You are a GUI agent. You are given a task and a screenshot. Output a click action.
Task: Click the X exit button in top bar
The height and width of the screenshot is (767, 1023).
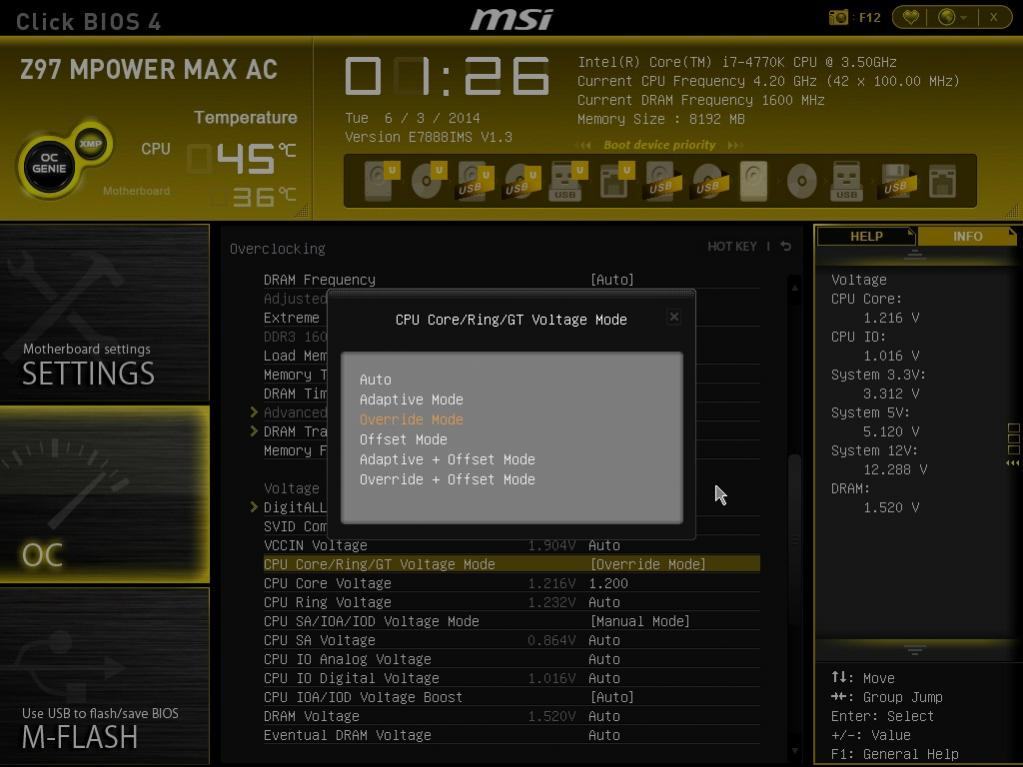pyautogui.click(x=994, y=18)
